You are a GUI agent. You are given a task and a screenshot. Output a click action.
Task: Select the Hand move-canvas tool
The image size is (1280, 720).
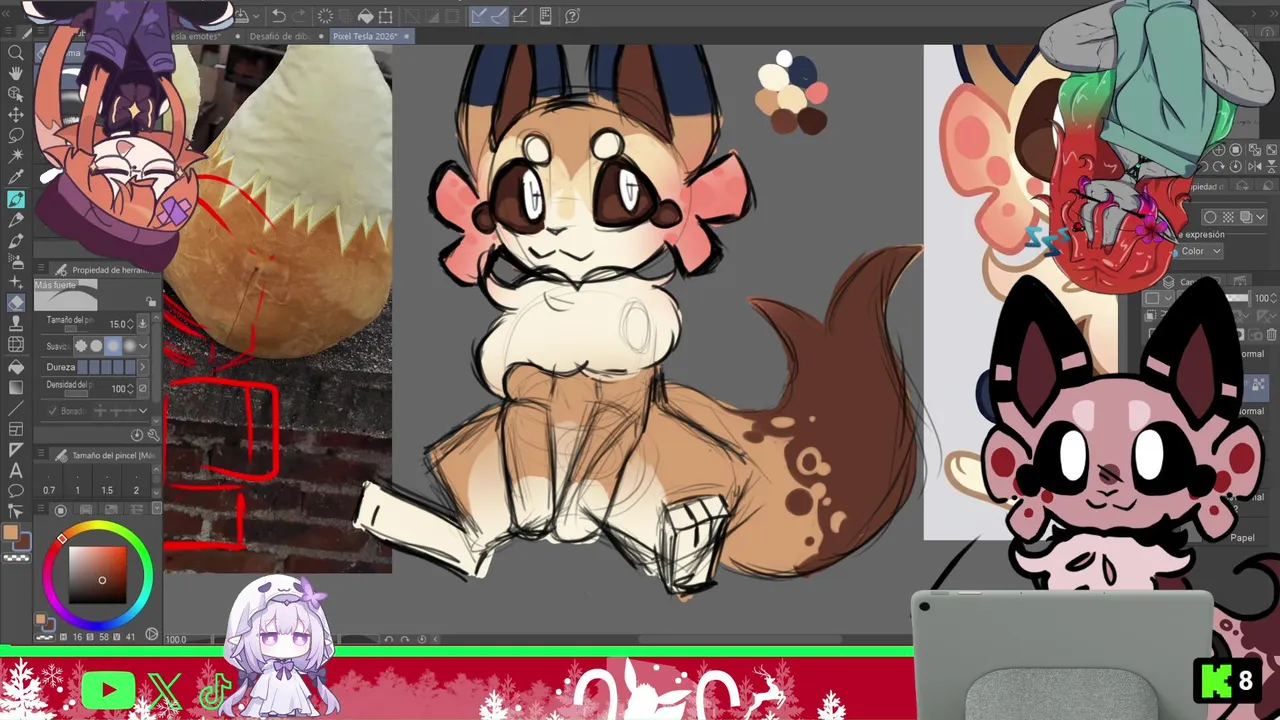16,73
